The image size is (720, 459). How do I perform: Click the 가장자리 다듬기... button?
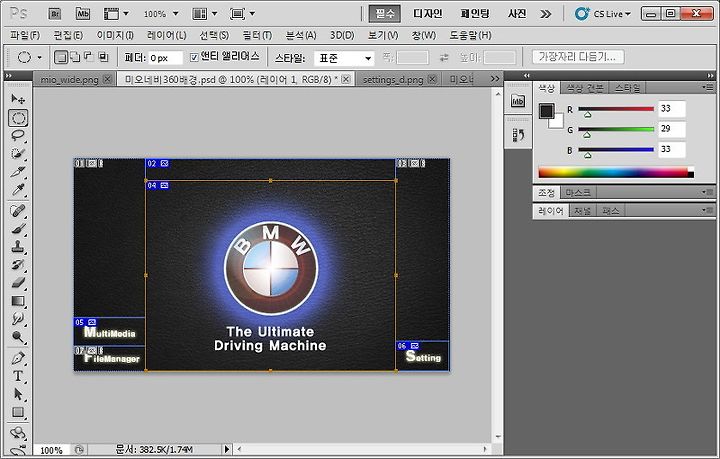pos(577,57)
